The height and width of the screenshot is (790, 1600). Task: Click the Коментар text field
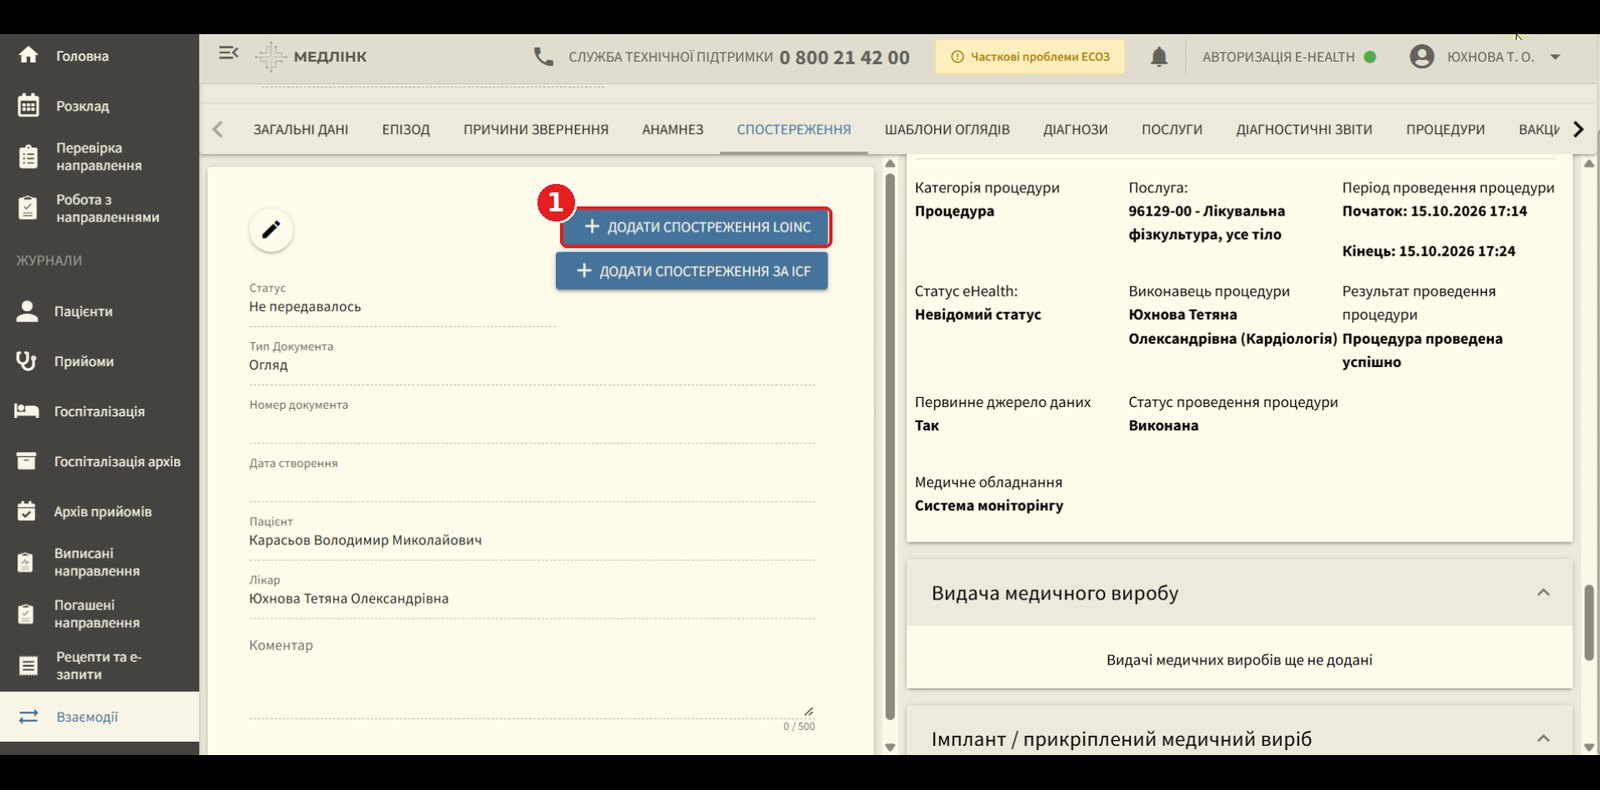532,677
